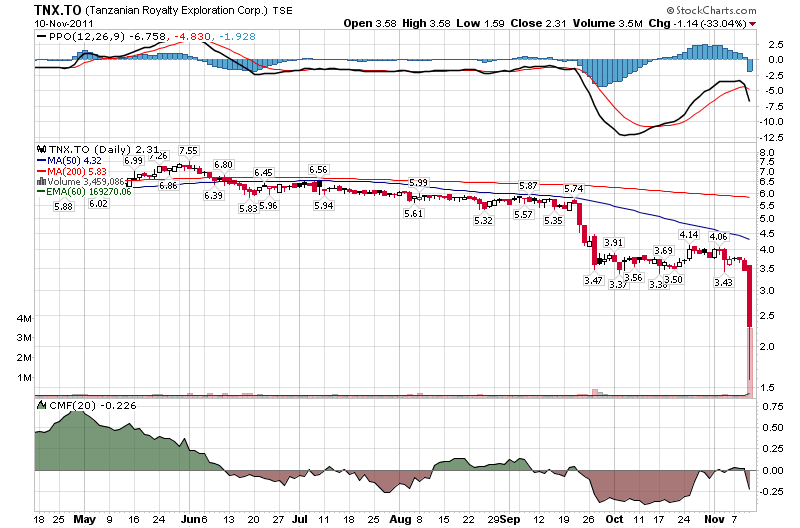Click the tall final volume spike bar
This screenshot has height=528, width=800.
[748, 360]
